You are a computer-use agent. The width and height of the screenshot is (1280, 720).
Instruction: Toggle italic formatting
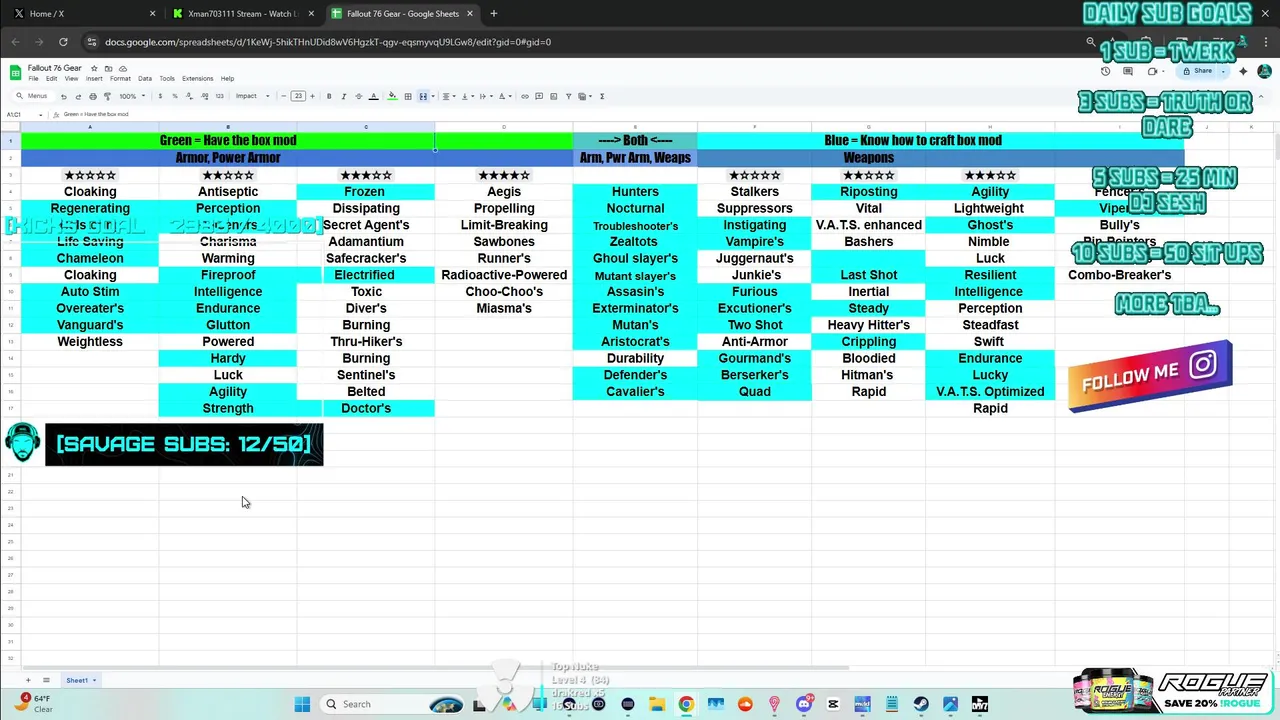344,96
